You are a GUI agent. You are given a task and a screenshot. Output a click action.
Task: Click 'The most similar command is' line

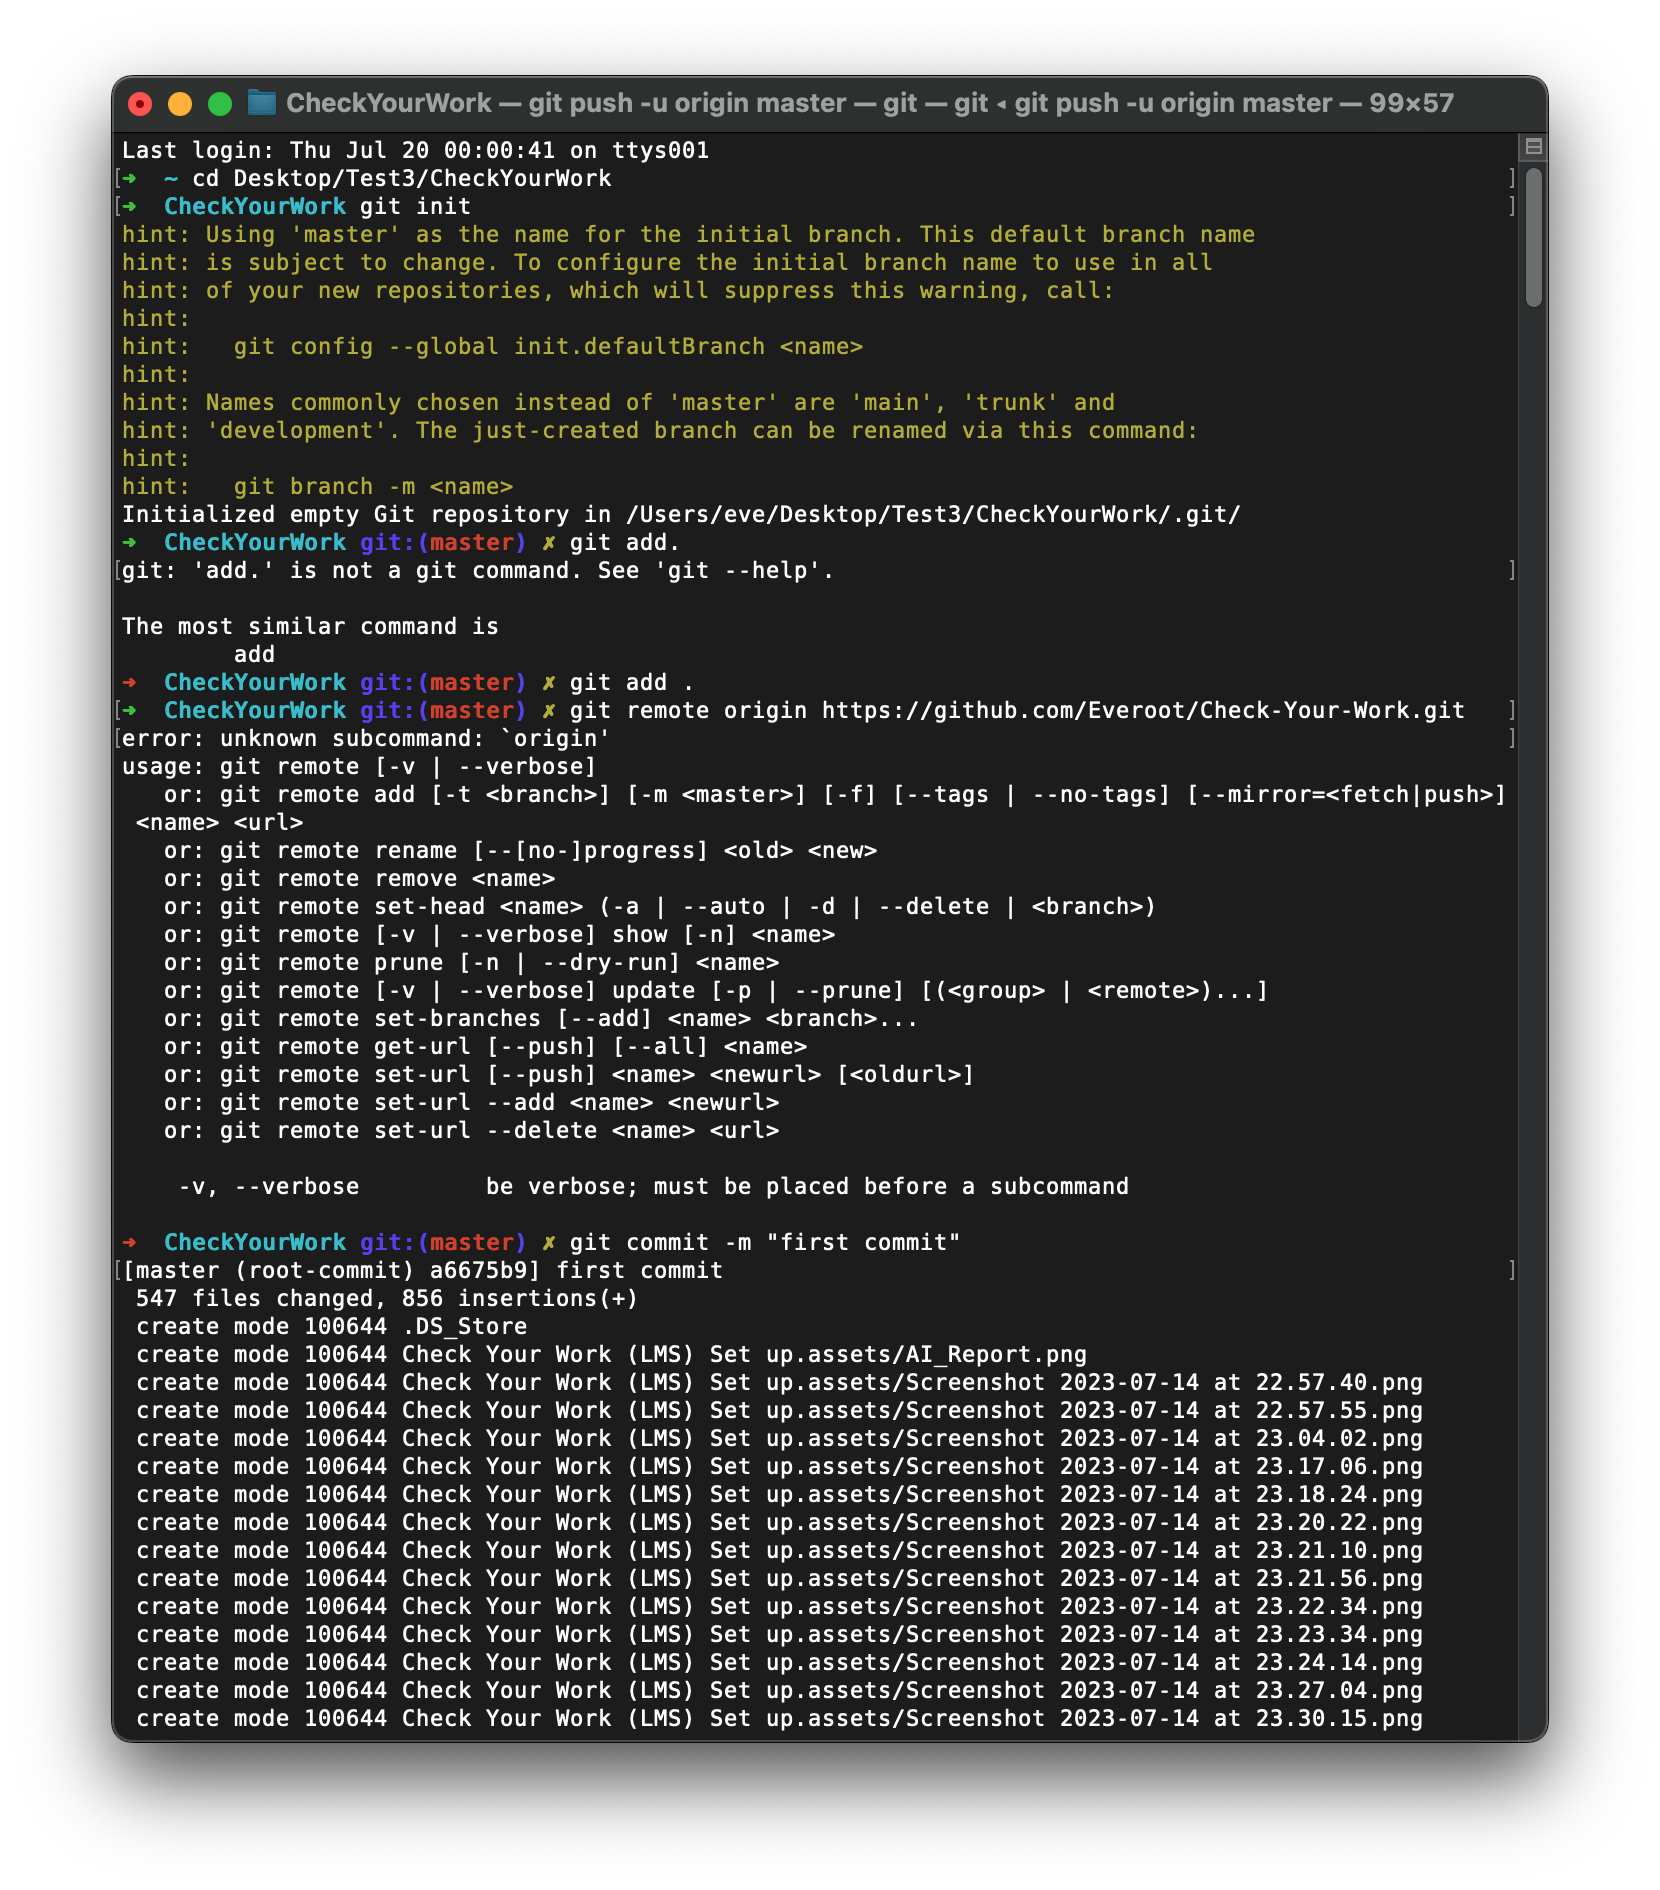310,627
